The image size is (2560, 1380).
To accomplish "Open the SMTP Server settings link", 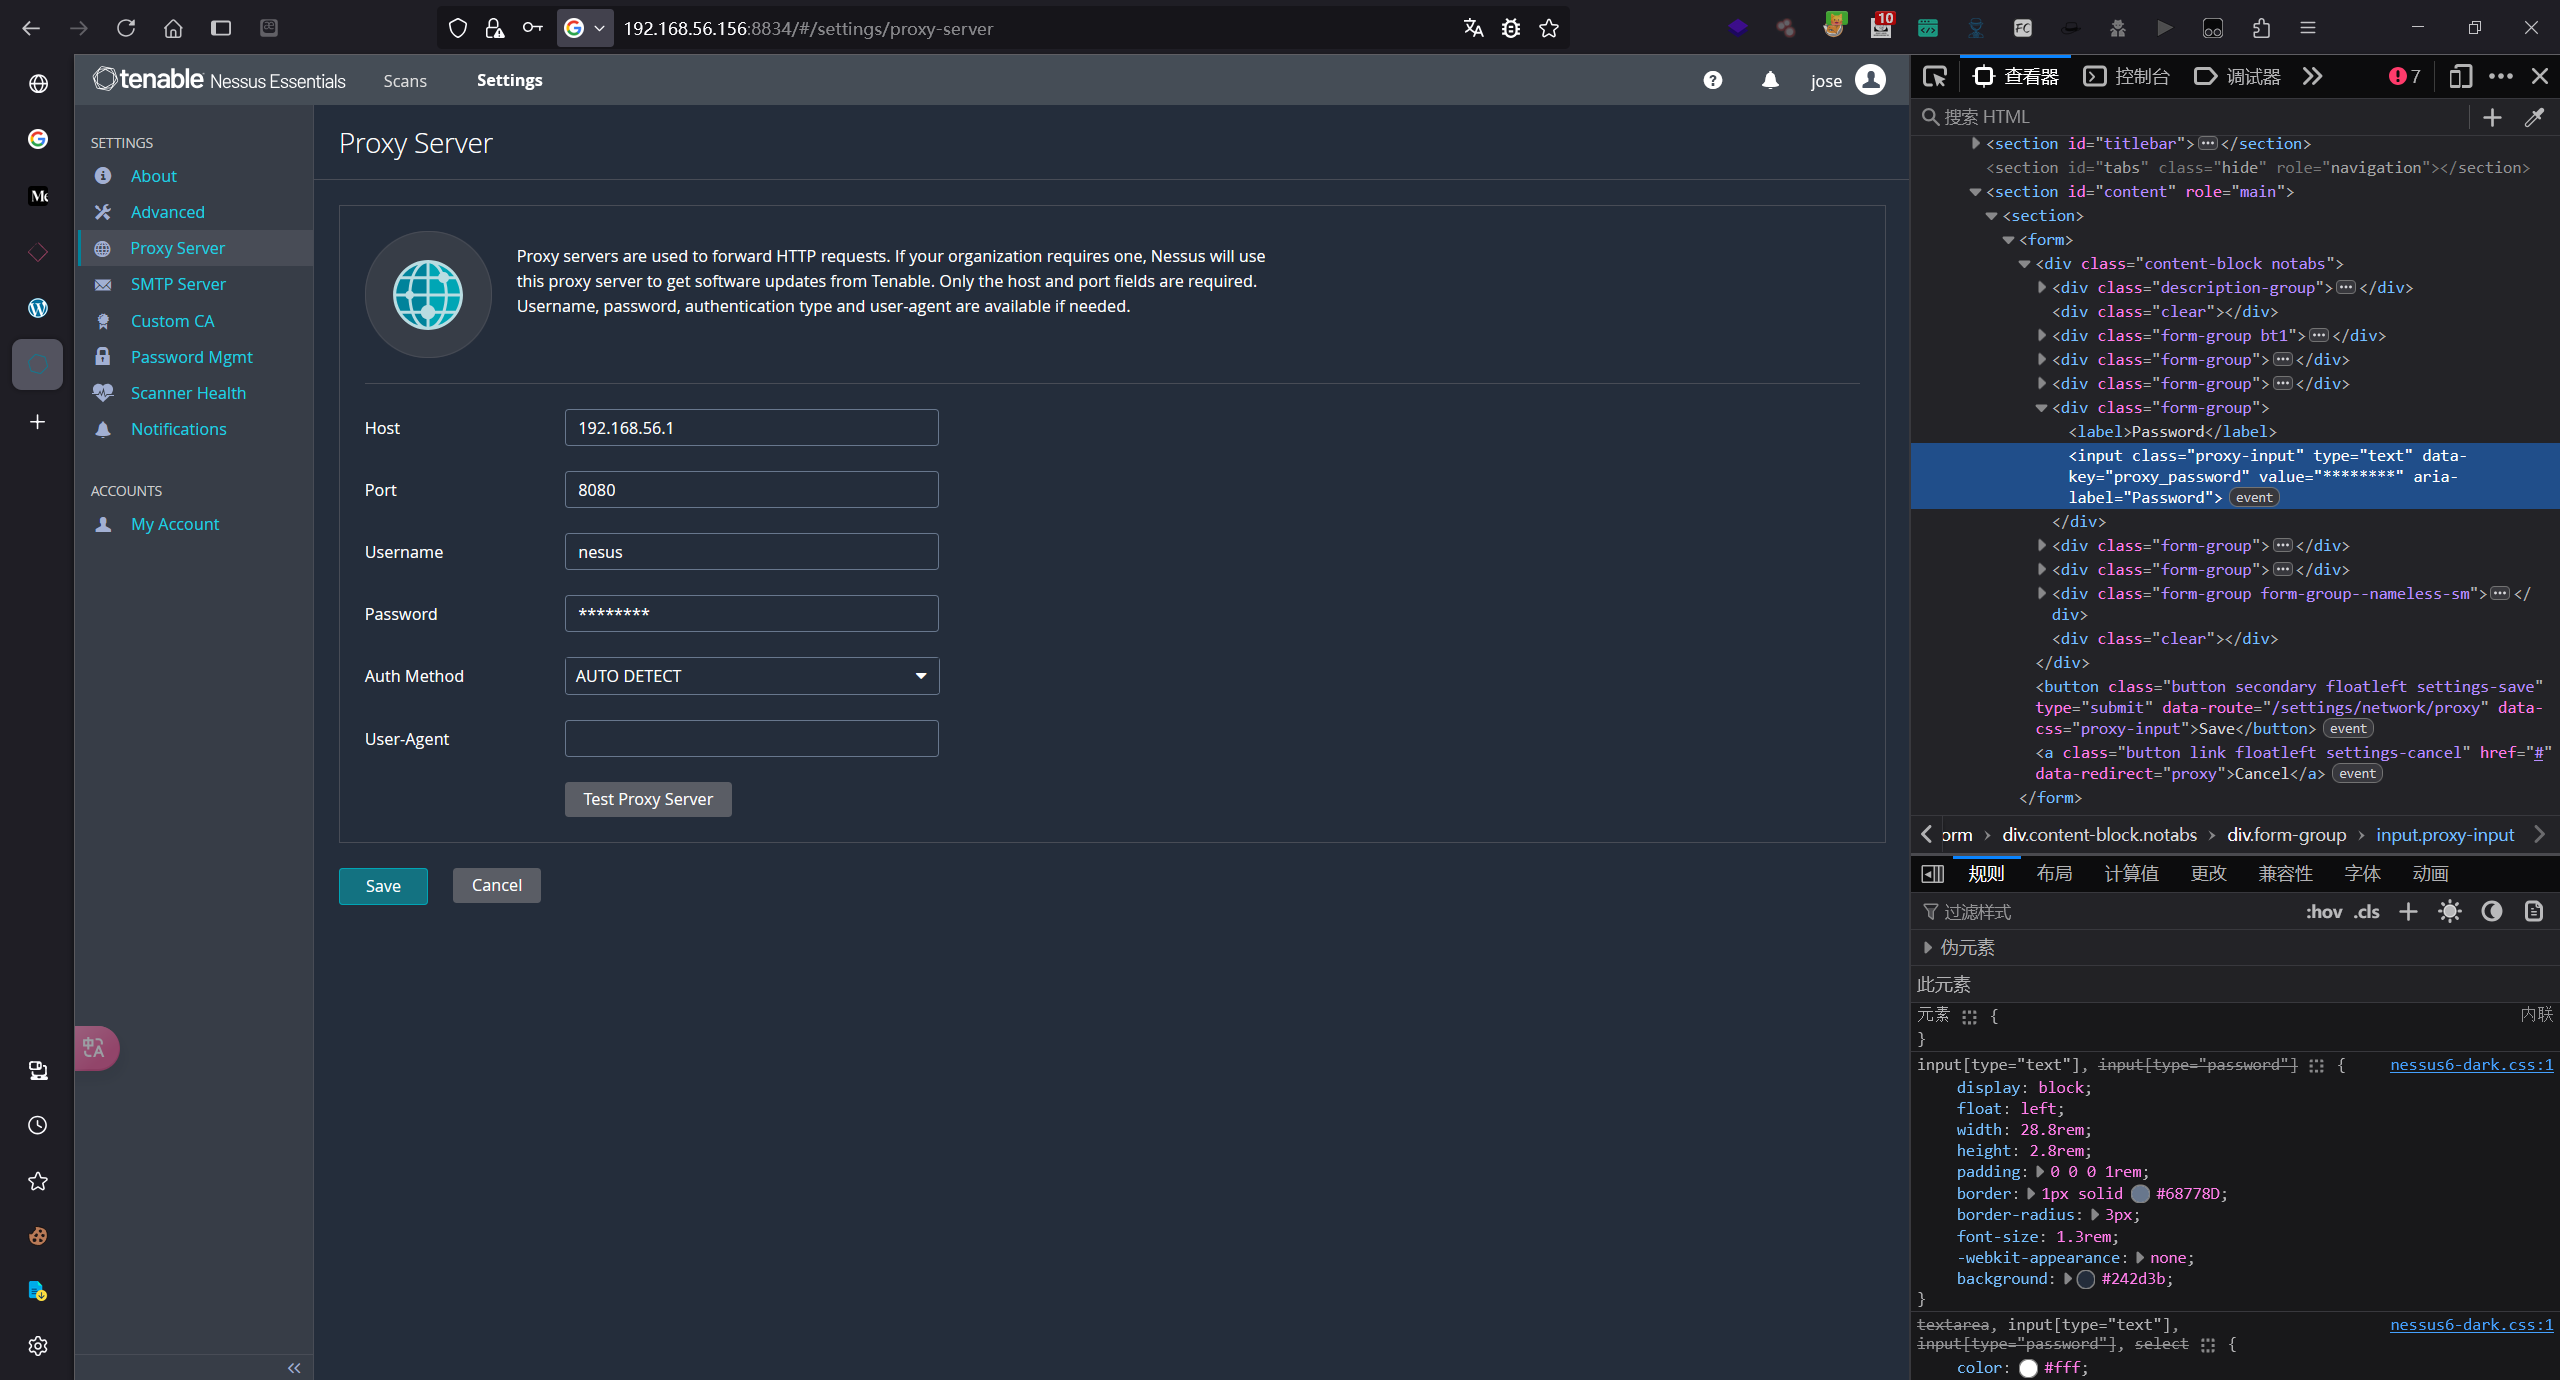I will pos(178,284).
